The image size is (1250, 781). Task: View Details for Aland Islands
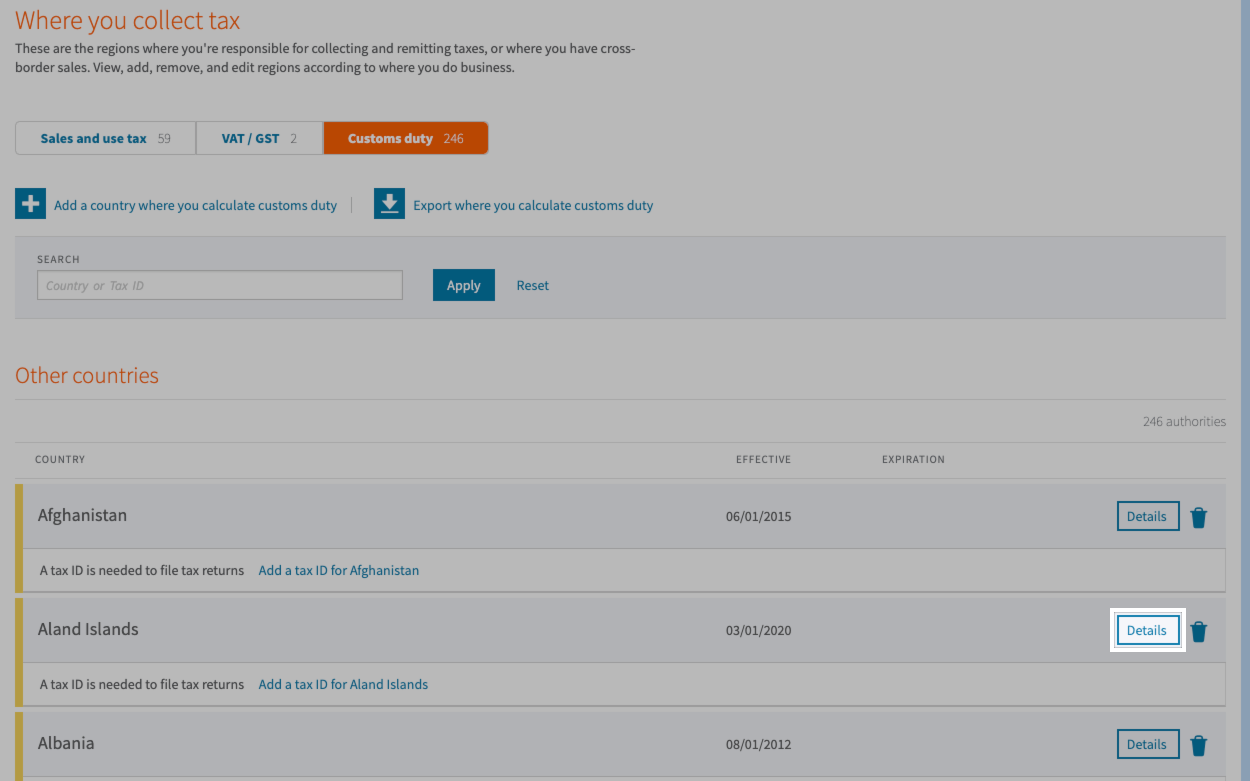[x=1147, y=630]
